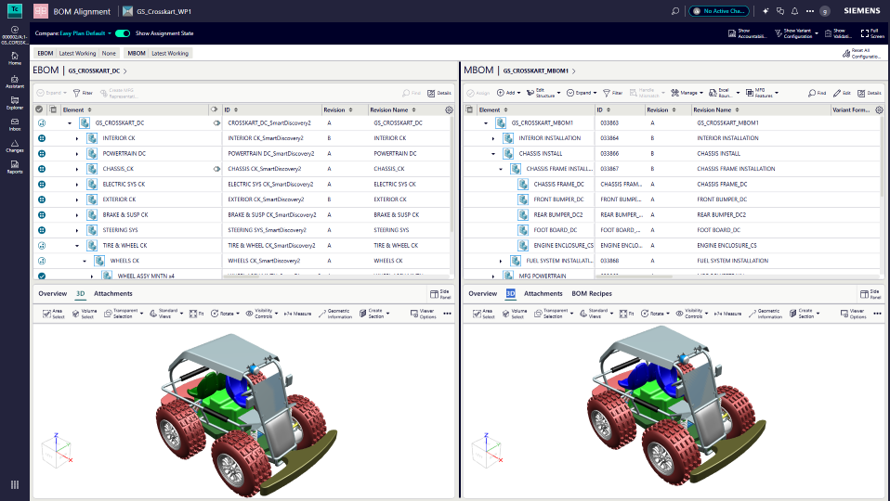
Task: Click Filter in the MBOM toolbar
Action: pos(613,93)
